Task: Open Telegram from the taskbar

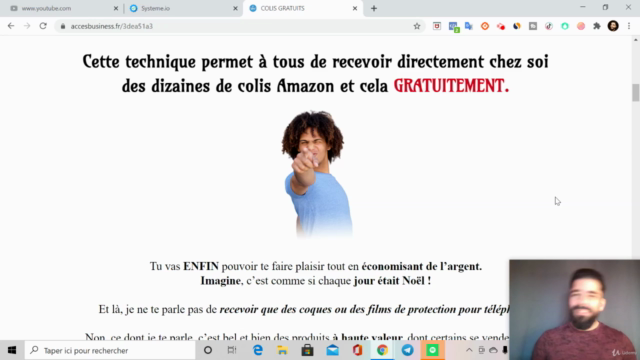Action: click(x=407, y=350)
